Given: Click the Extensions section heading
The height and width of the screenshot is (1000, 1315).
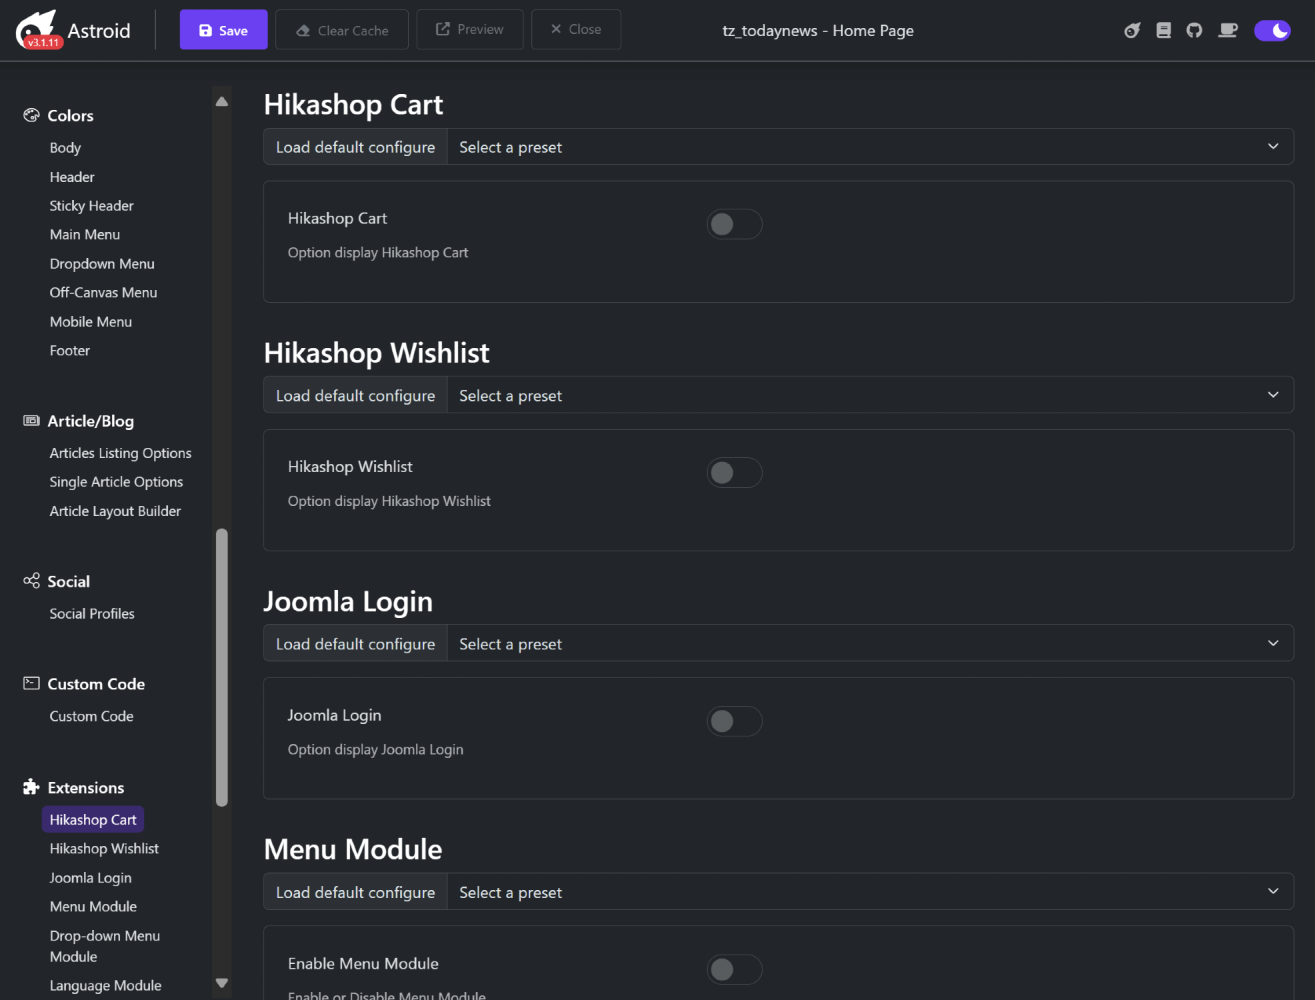Looking at the screenshot, I should (x=86, y=788).
